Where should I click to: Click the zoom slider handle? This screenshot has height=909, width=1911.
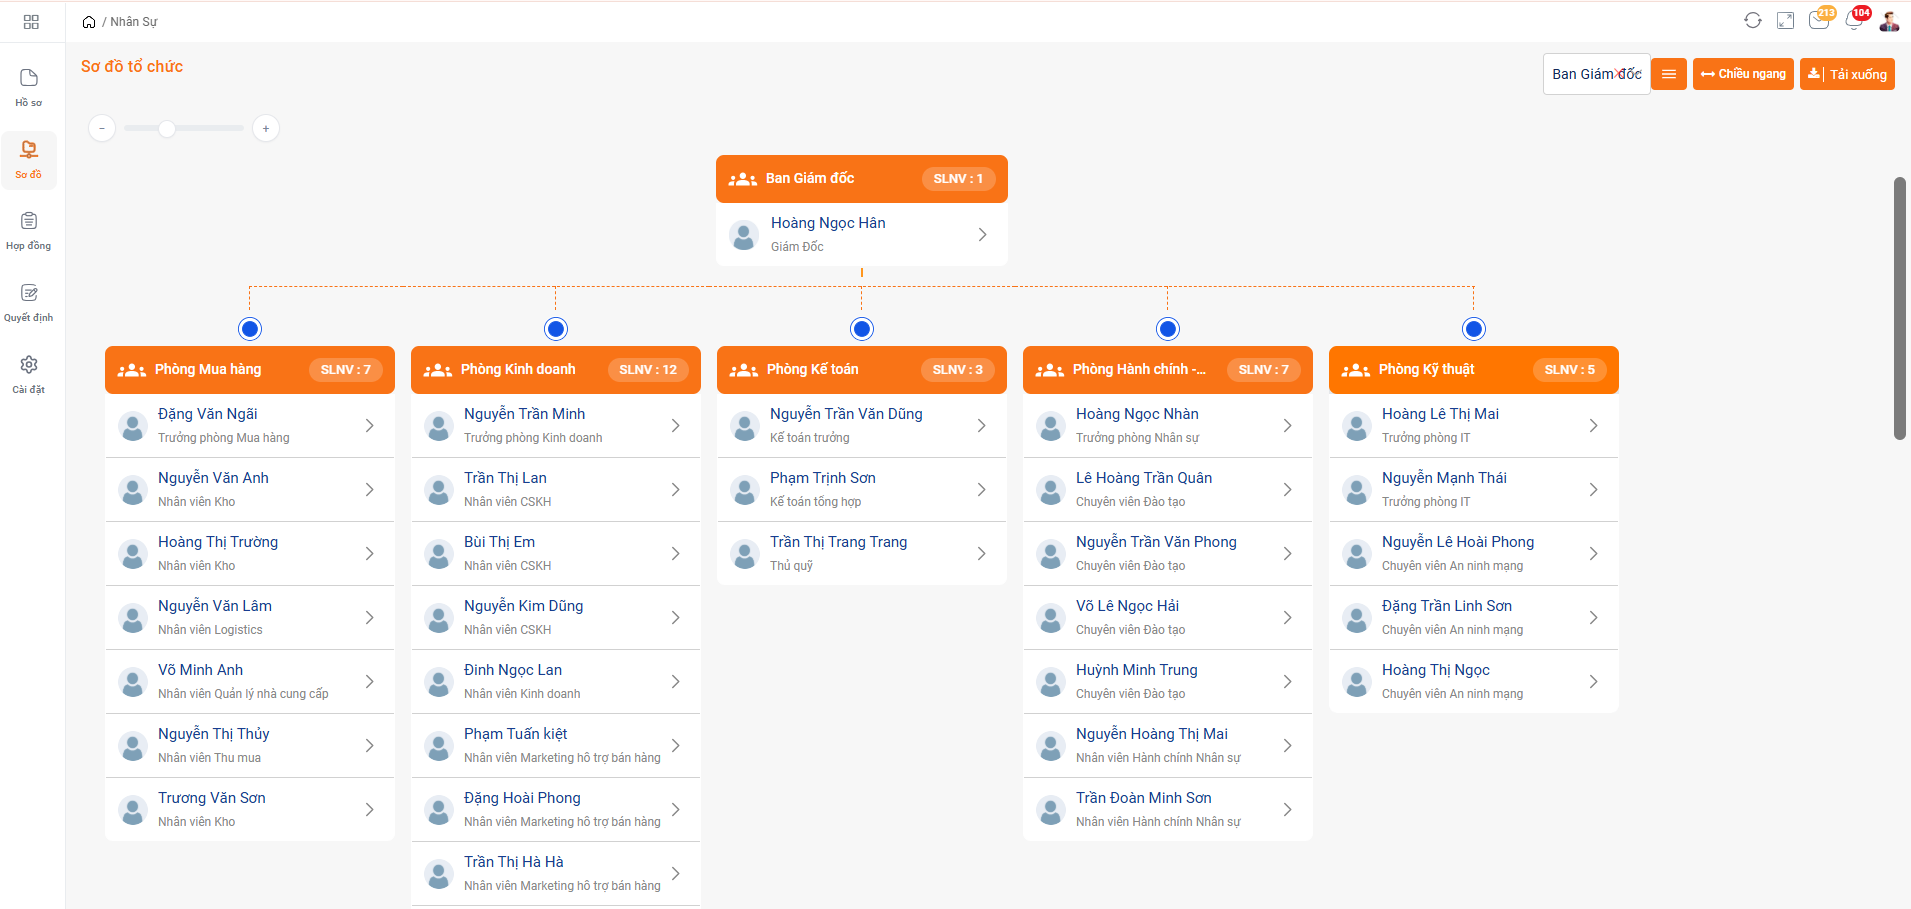167,128
